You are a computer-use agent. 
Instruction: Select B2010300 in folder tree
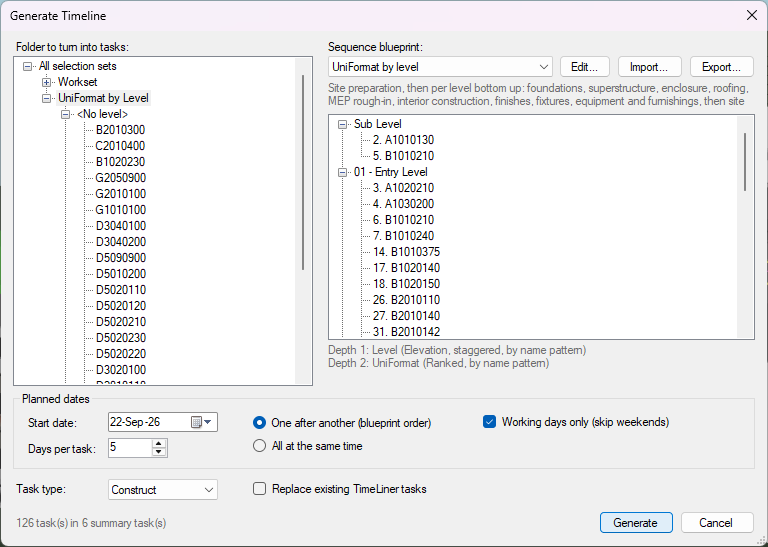pos(120,130)
